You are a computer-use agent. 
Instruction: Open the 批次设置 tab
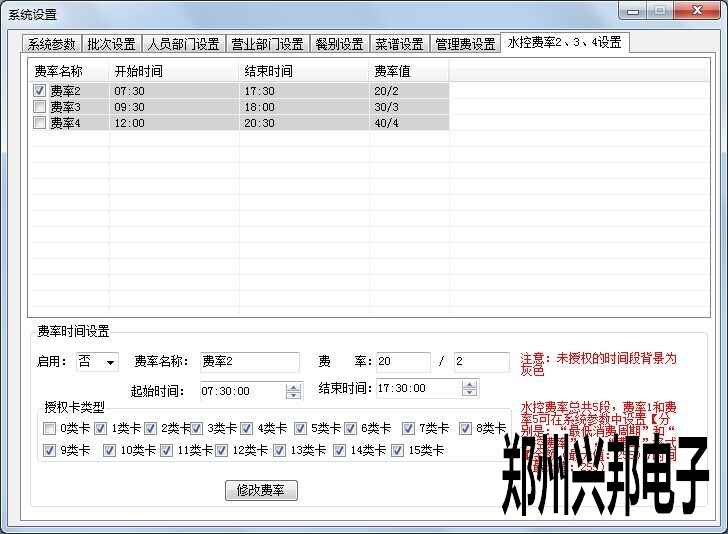click(111, 44)
